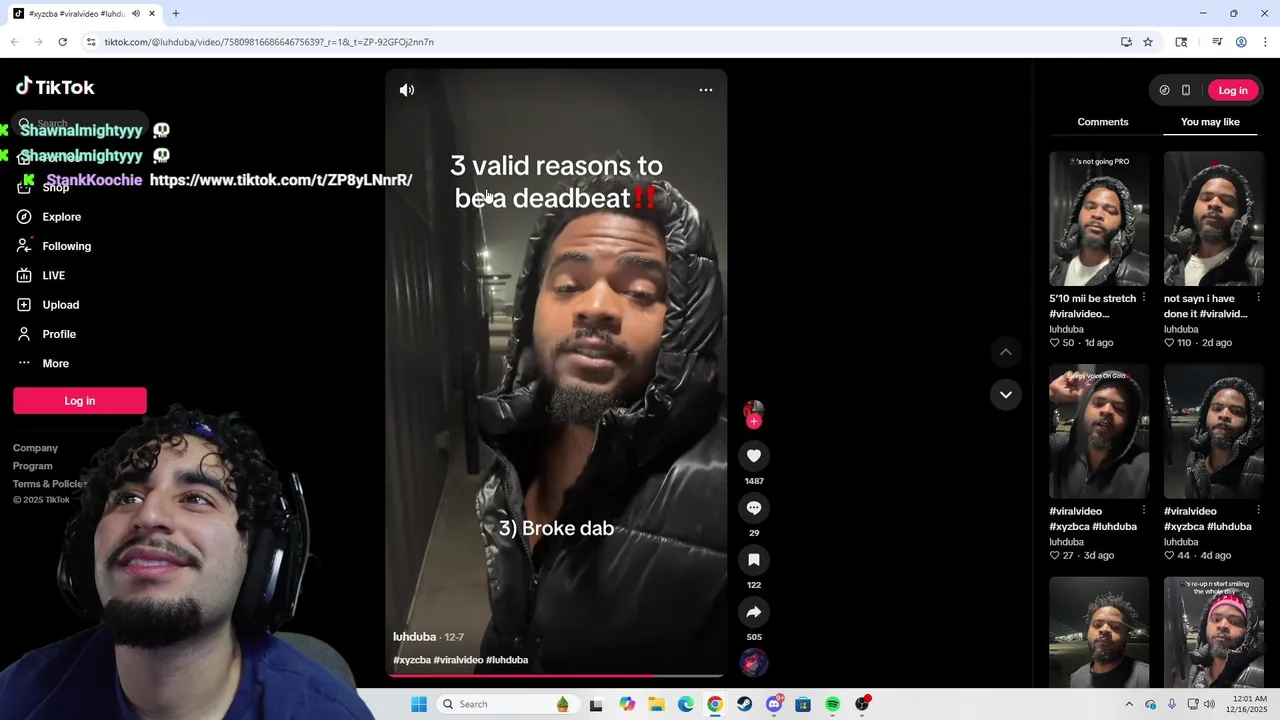Open options for the "5'10 mii be stretch" video
Image resolution: width=1280 pixels, height=720 pixels.
click(x=1144, y=298)
